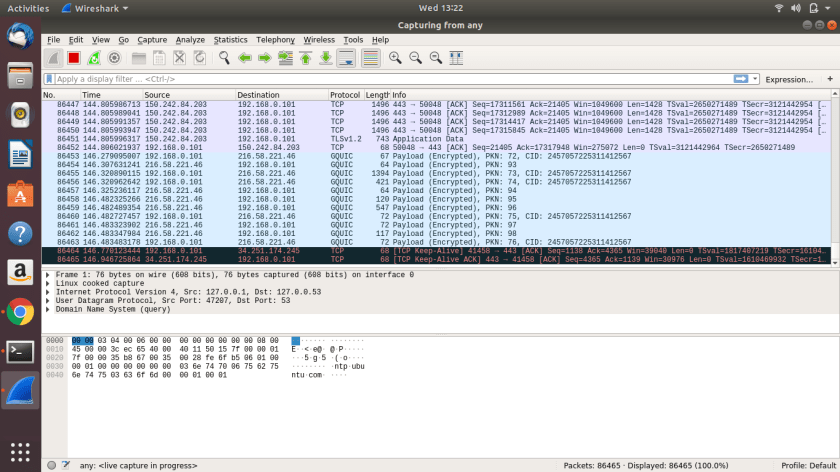Open the Statistics menu
This screenshot has width=840, height=472.
point(230,40)
